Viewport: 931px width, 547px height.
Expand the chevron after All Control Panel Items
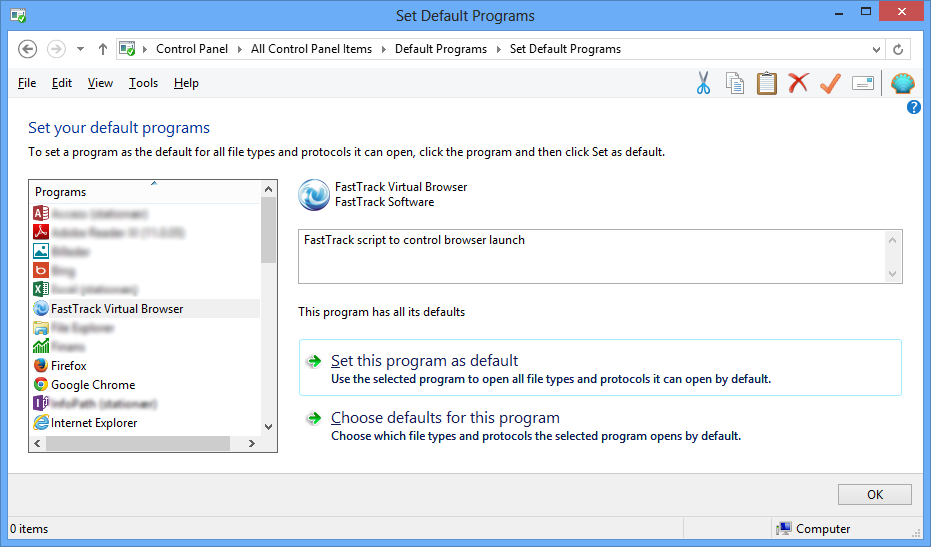point(383,49)
